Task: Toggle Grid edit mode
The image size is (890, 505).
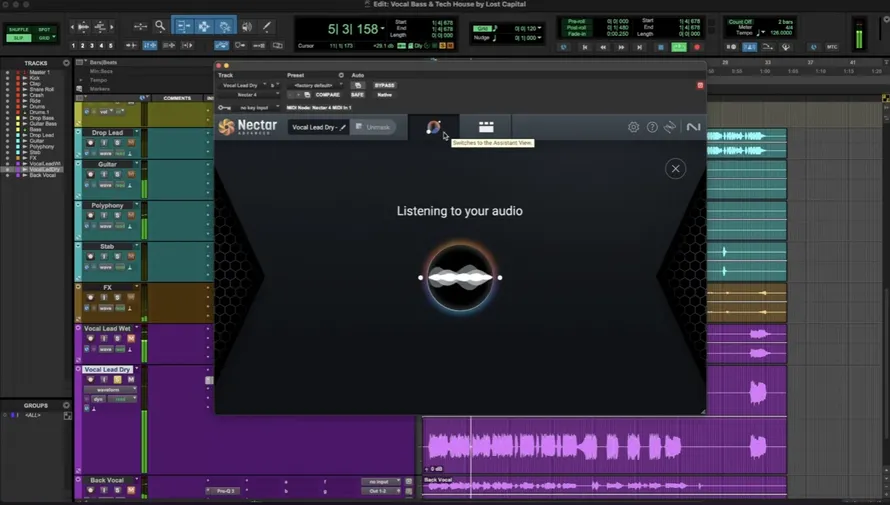Action: 44,38
